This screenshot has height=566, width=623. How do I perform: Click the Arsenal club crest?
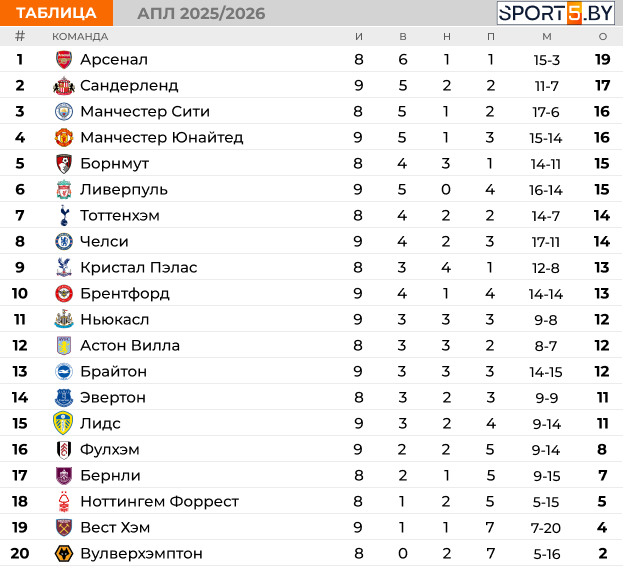(x=64, y=59)
